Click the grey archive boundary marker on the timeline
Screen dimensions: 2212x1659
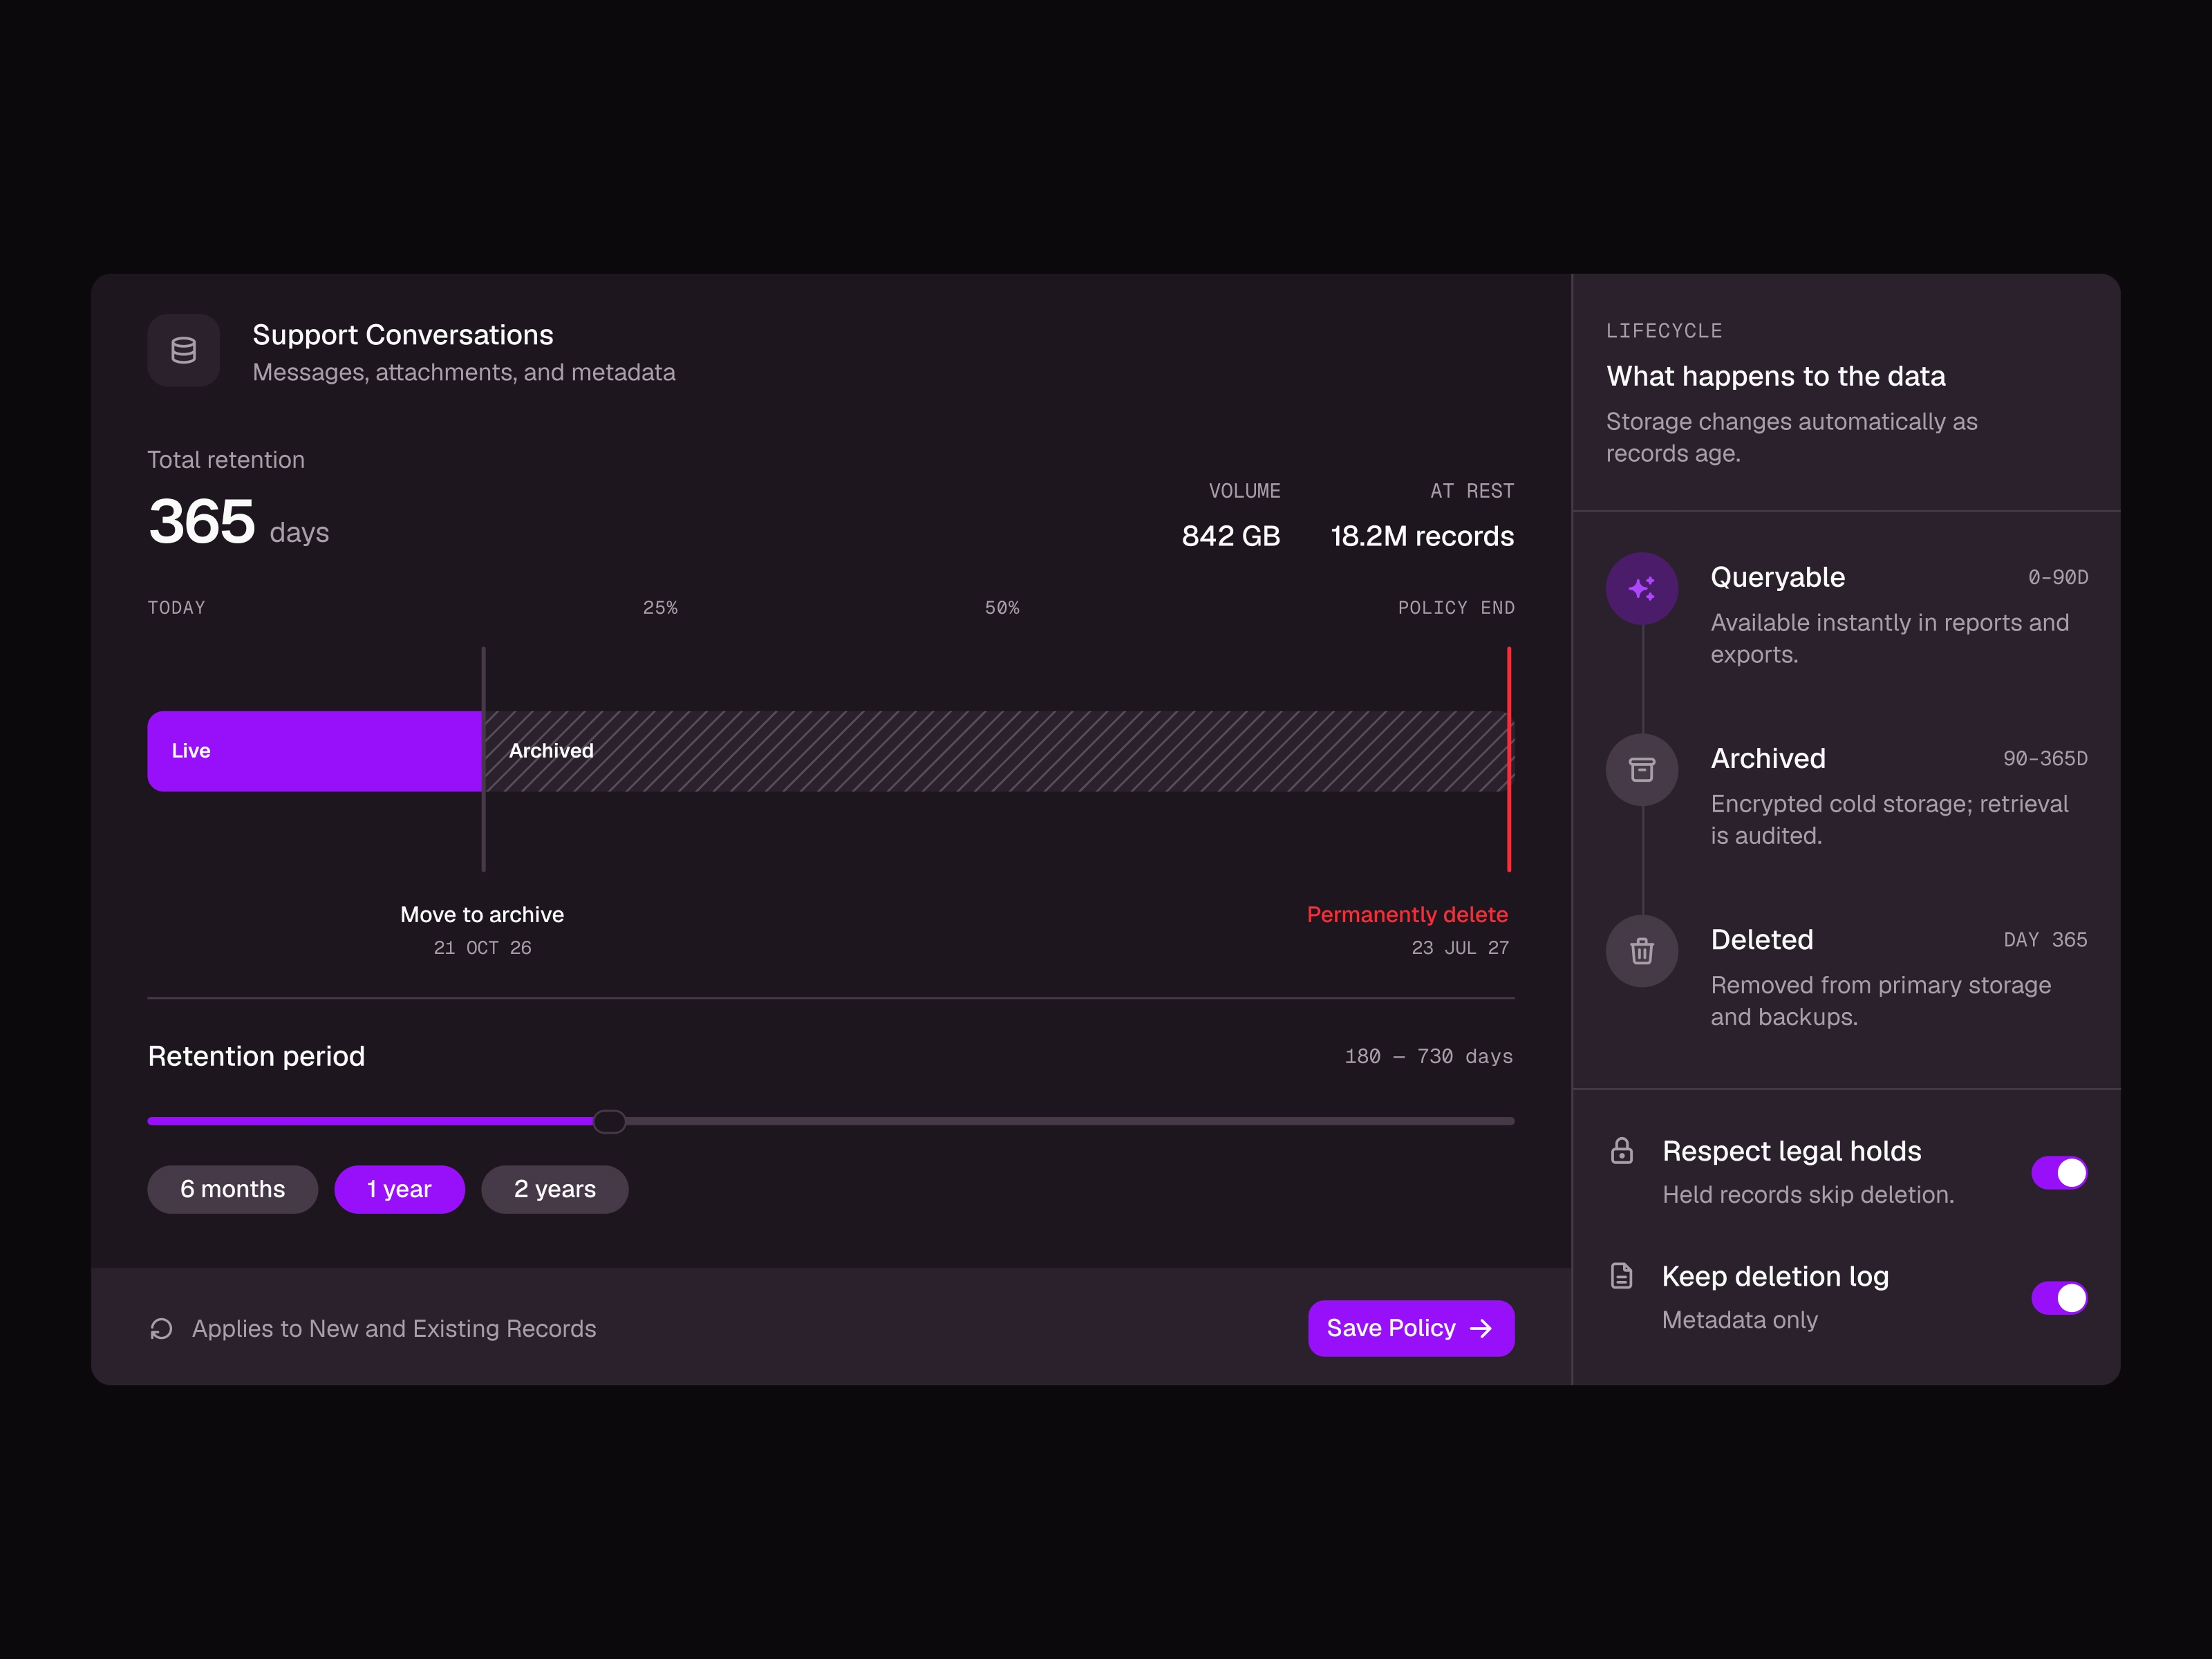tap(483, 759)
